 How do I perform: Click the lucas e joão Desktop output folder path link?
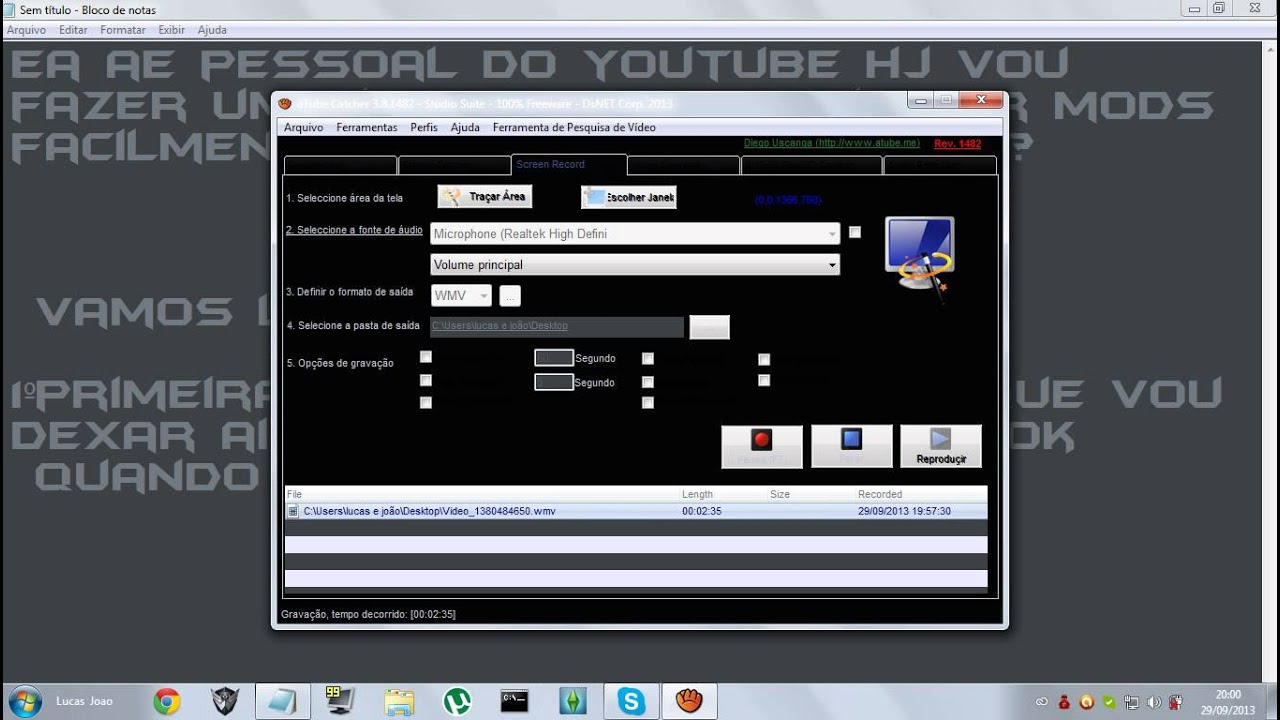500,326
